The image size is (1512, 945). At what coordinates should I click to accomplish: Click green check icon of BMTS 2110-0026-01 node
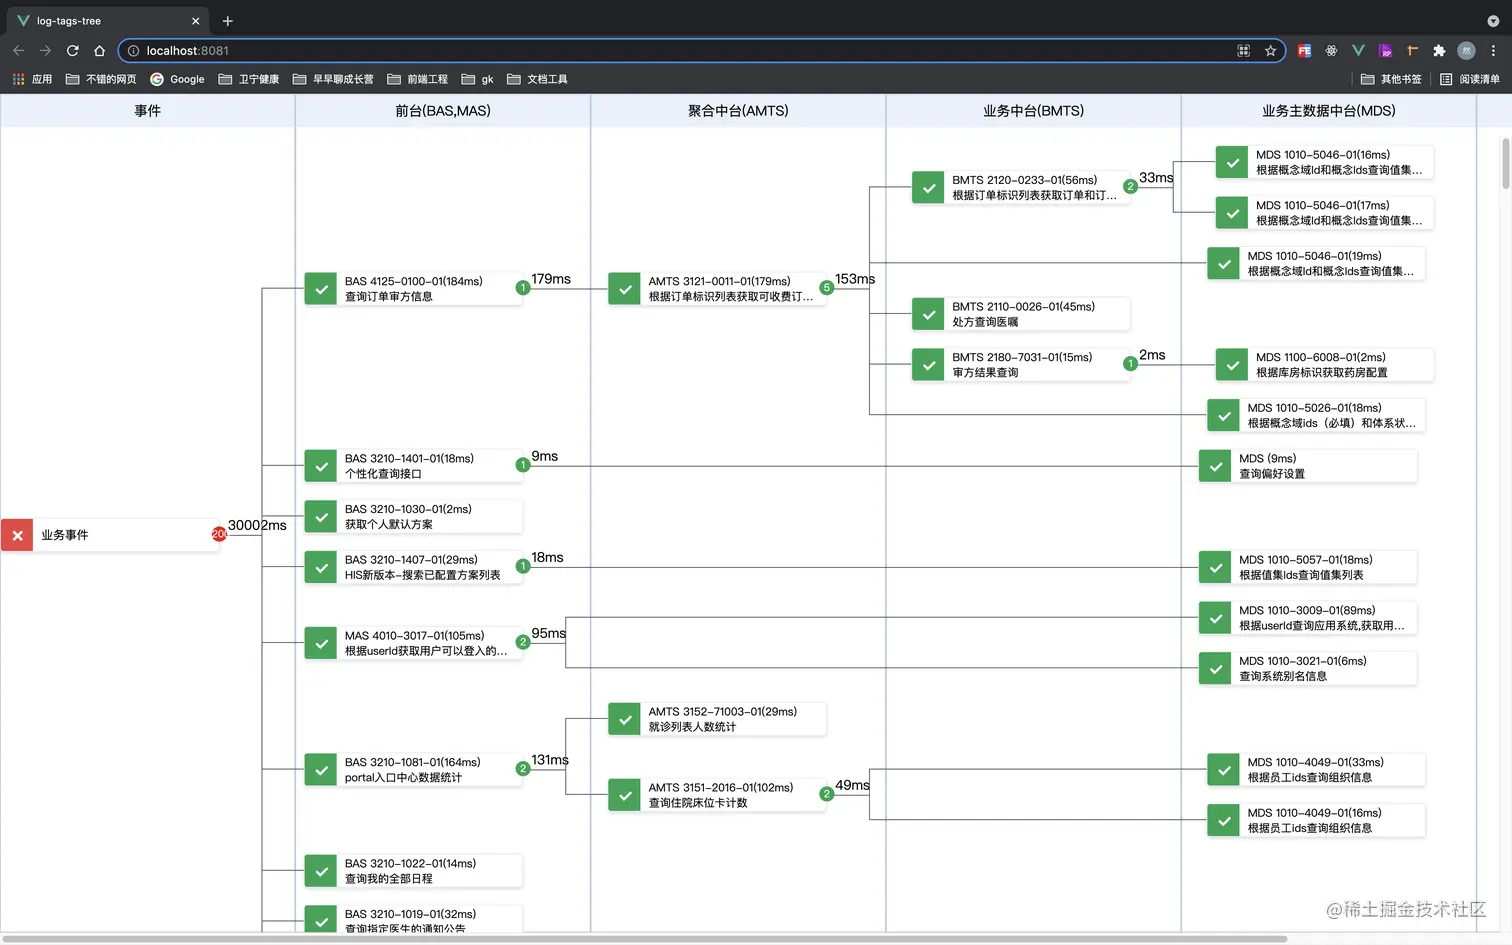[929, 314]
